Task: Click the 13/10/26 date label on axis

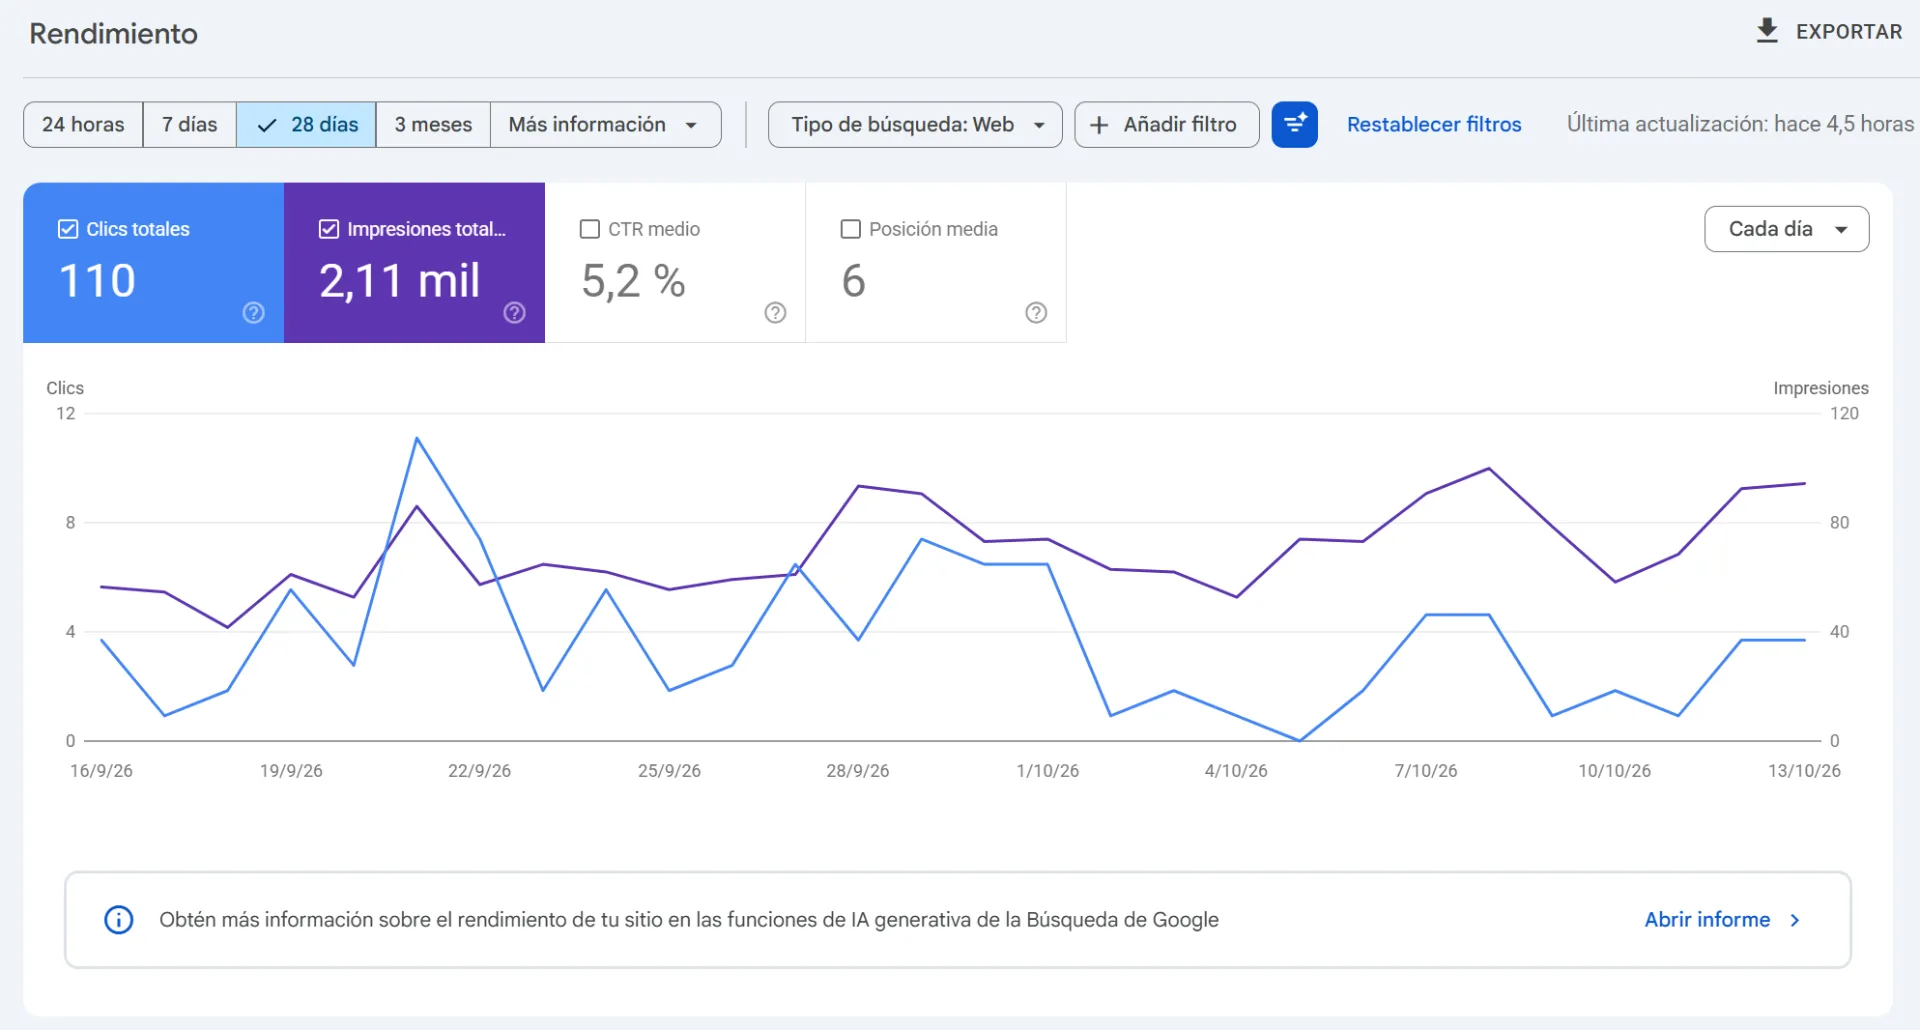Action: click(x=1804, y=771)
